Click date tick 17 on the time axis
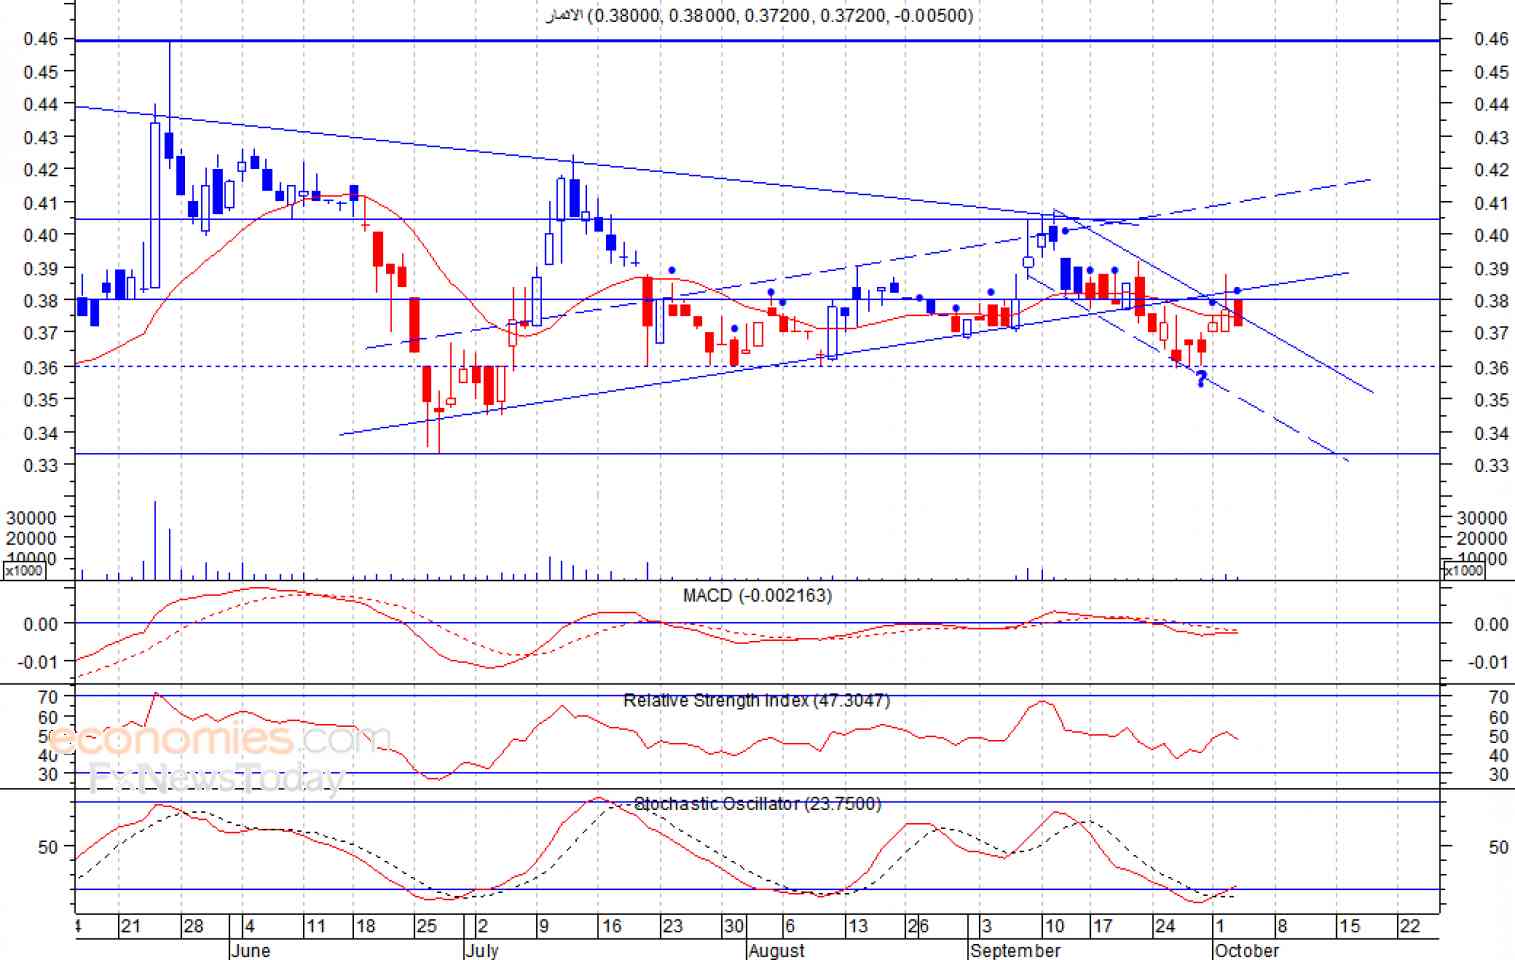This screenshot has height=960, width=1515. (x=1102, y=926)
